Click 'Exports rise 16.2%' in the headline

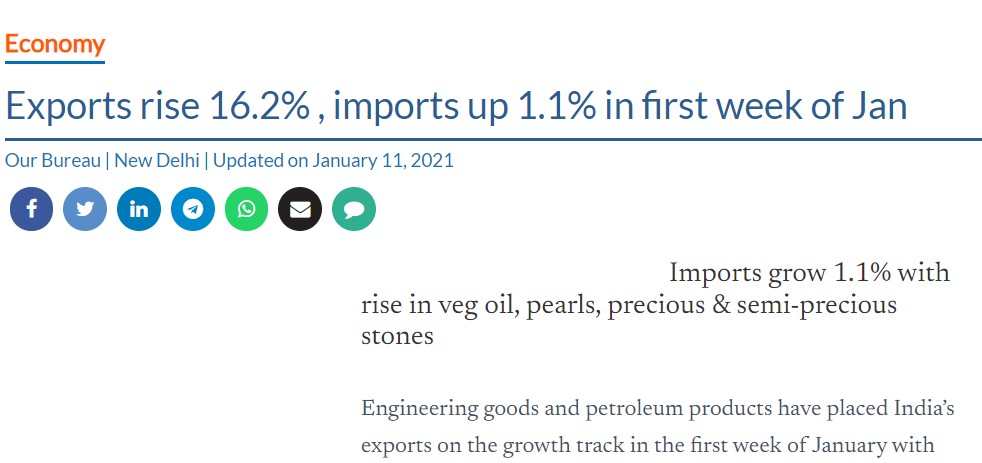tap(157, 106)
